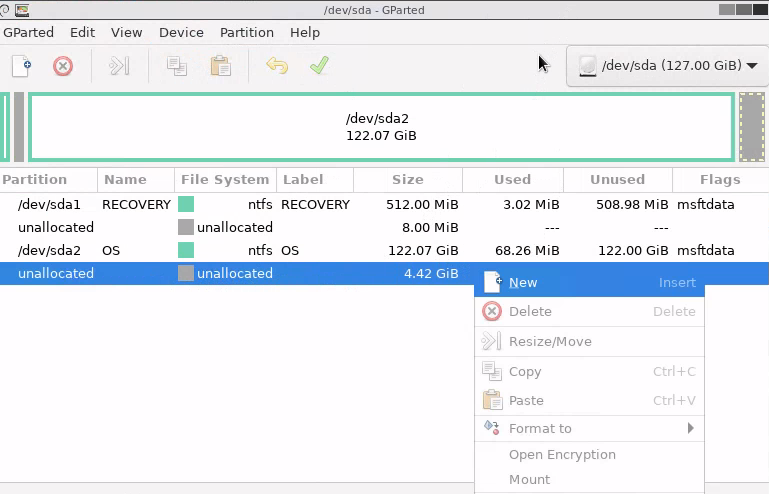769x494 pixels.
Task: Click the Copy partition toolbar icon
Action: tap(177, 66)
